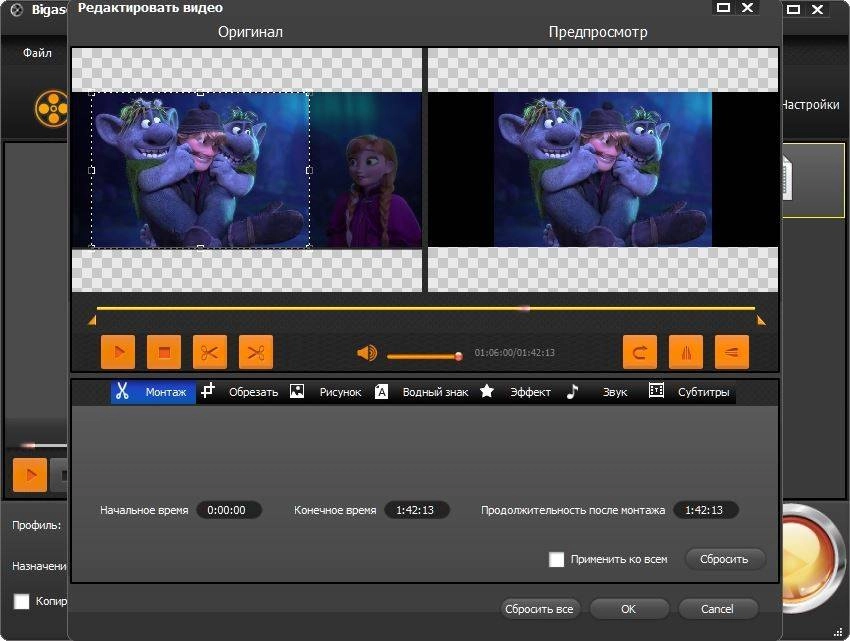Close the Редактировать видео dialog

point(748,8)
